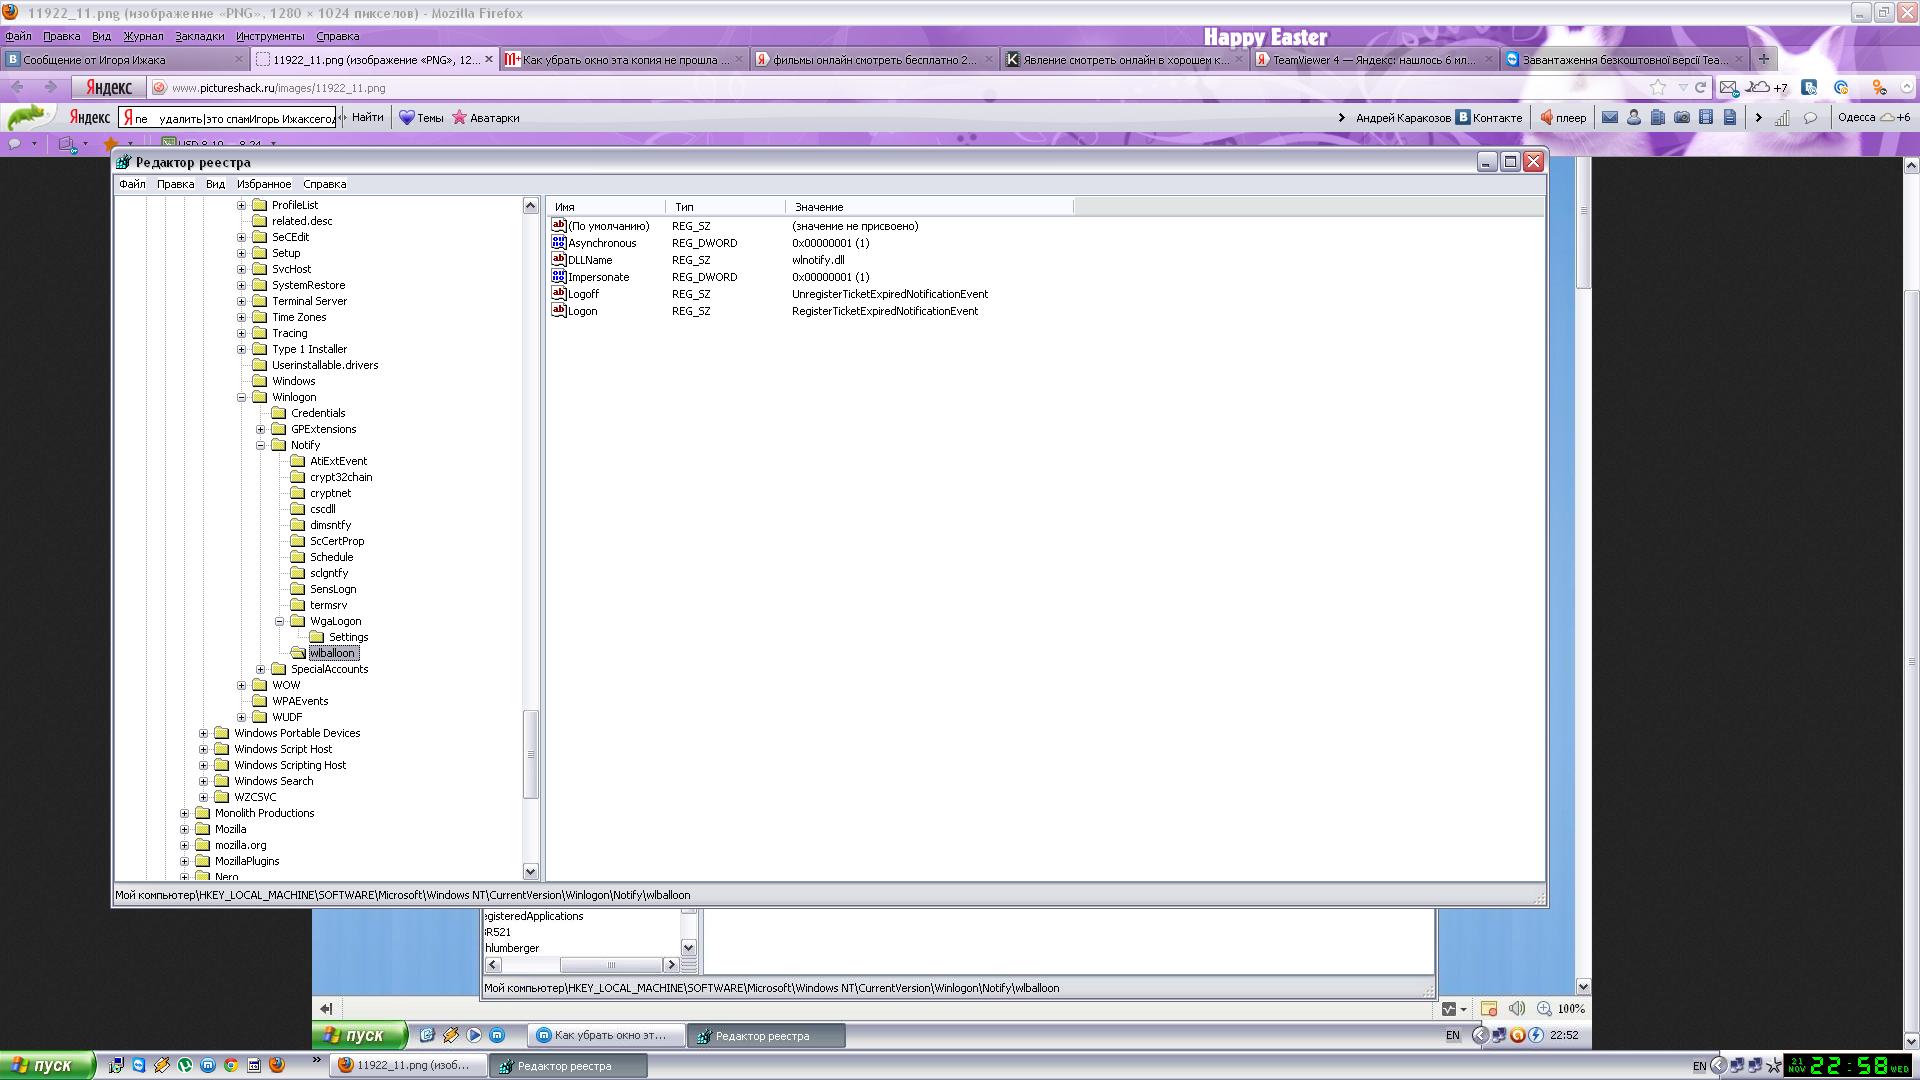Open a new tab with plus button

1763,59
